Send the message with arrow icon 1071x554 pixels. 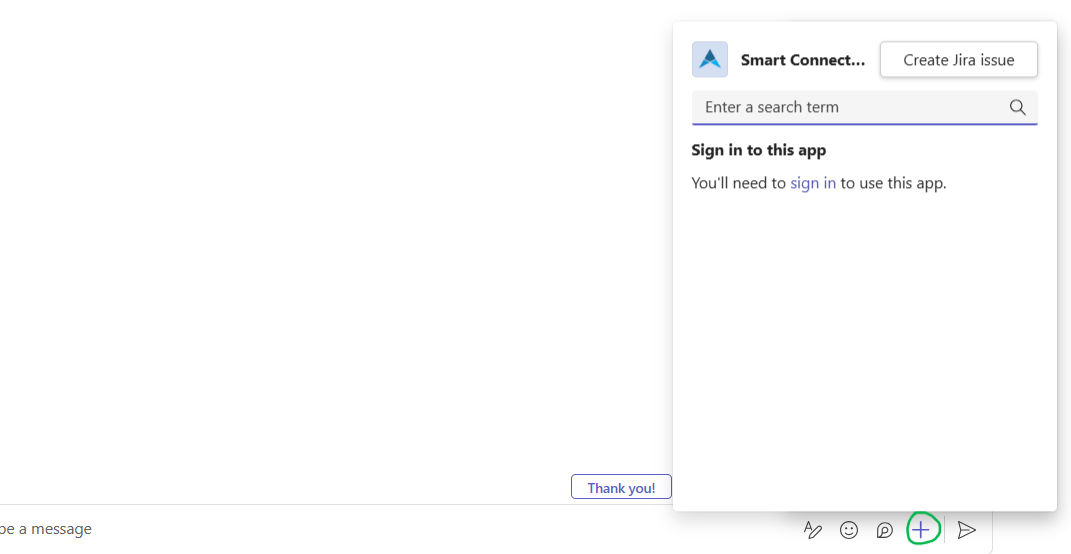[966, 530]
